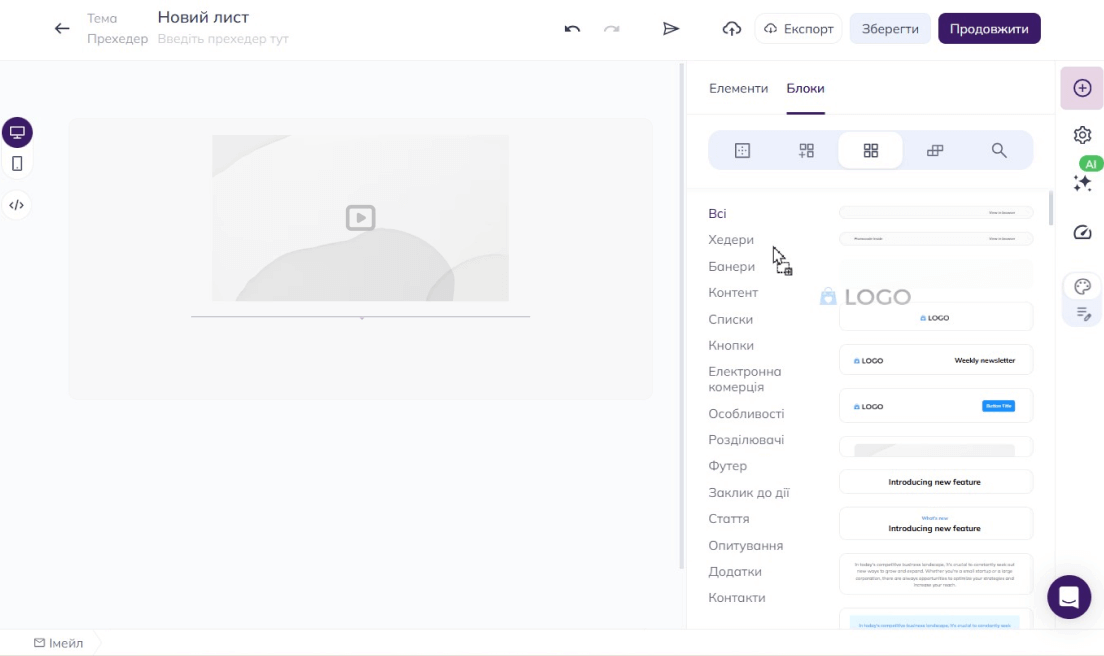Select the add-module grid icon

[806, 150]
